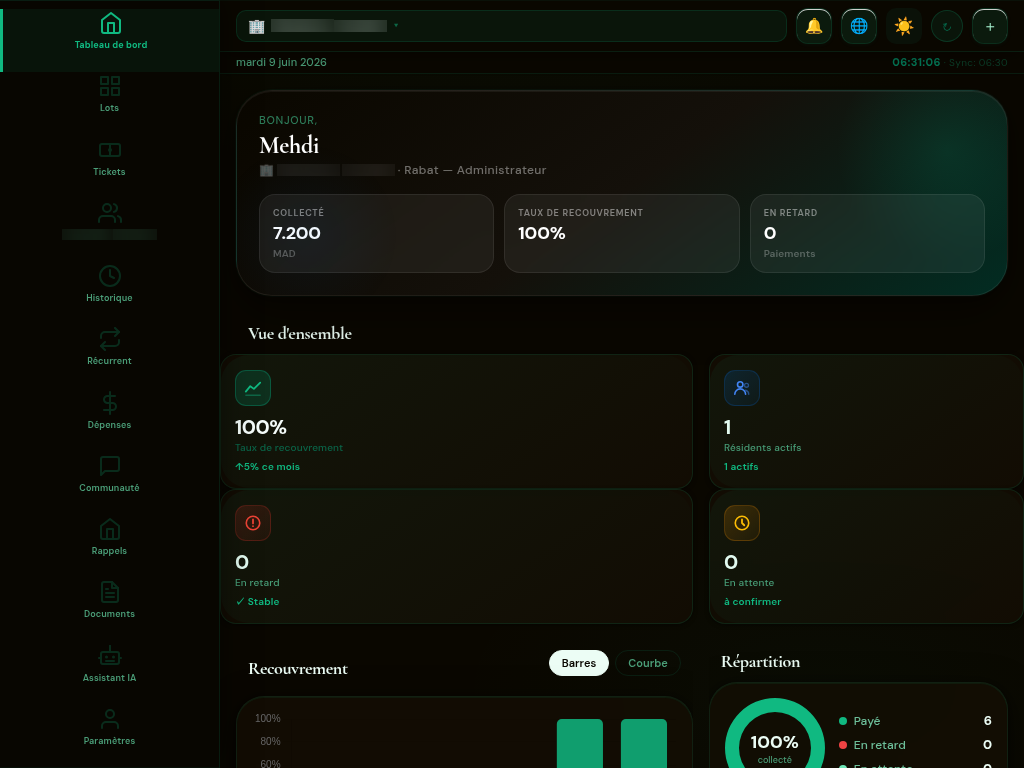
Task: Click the plus add button
Action: 990,26
